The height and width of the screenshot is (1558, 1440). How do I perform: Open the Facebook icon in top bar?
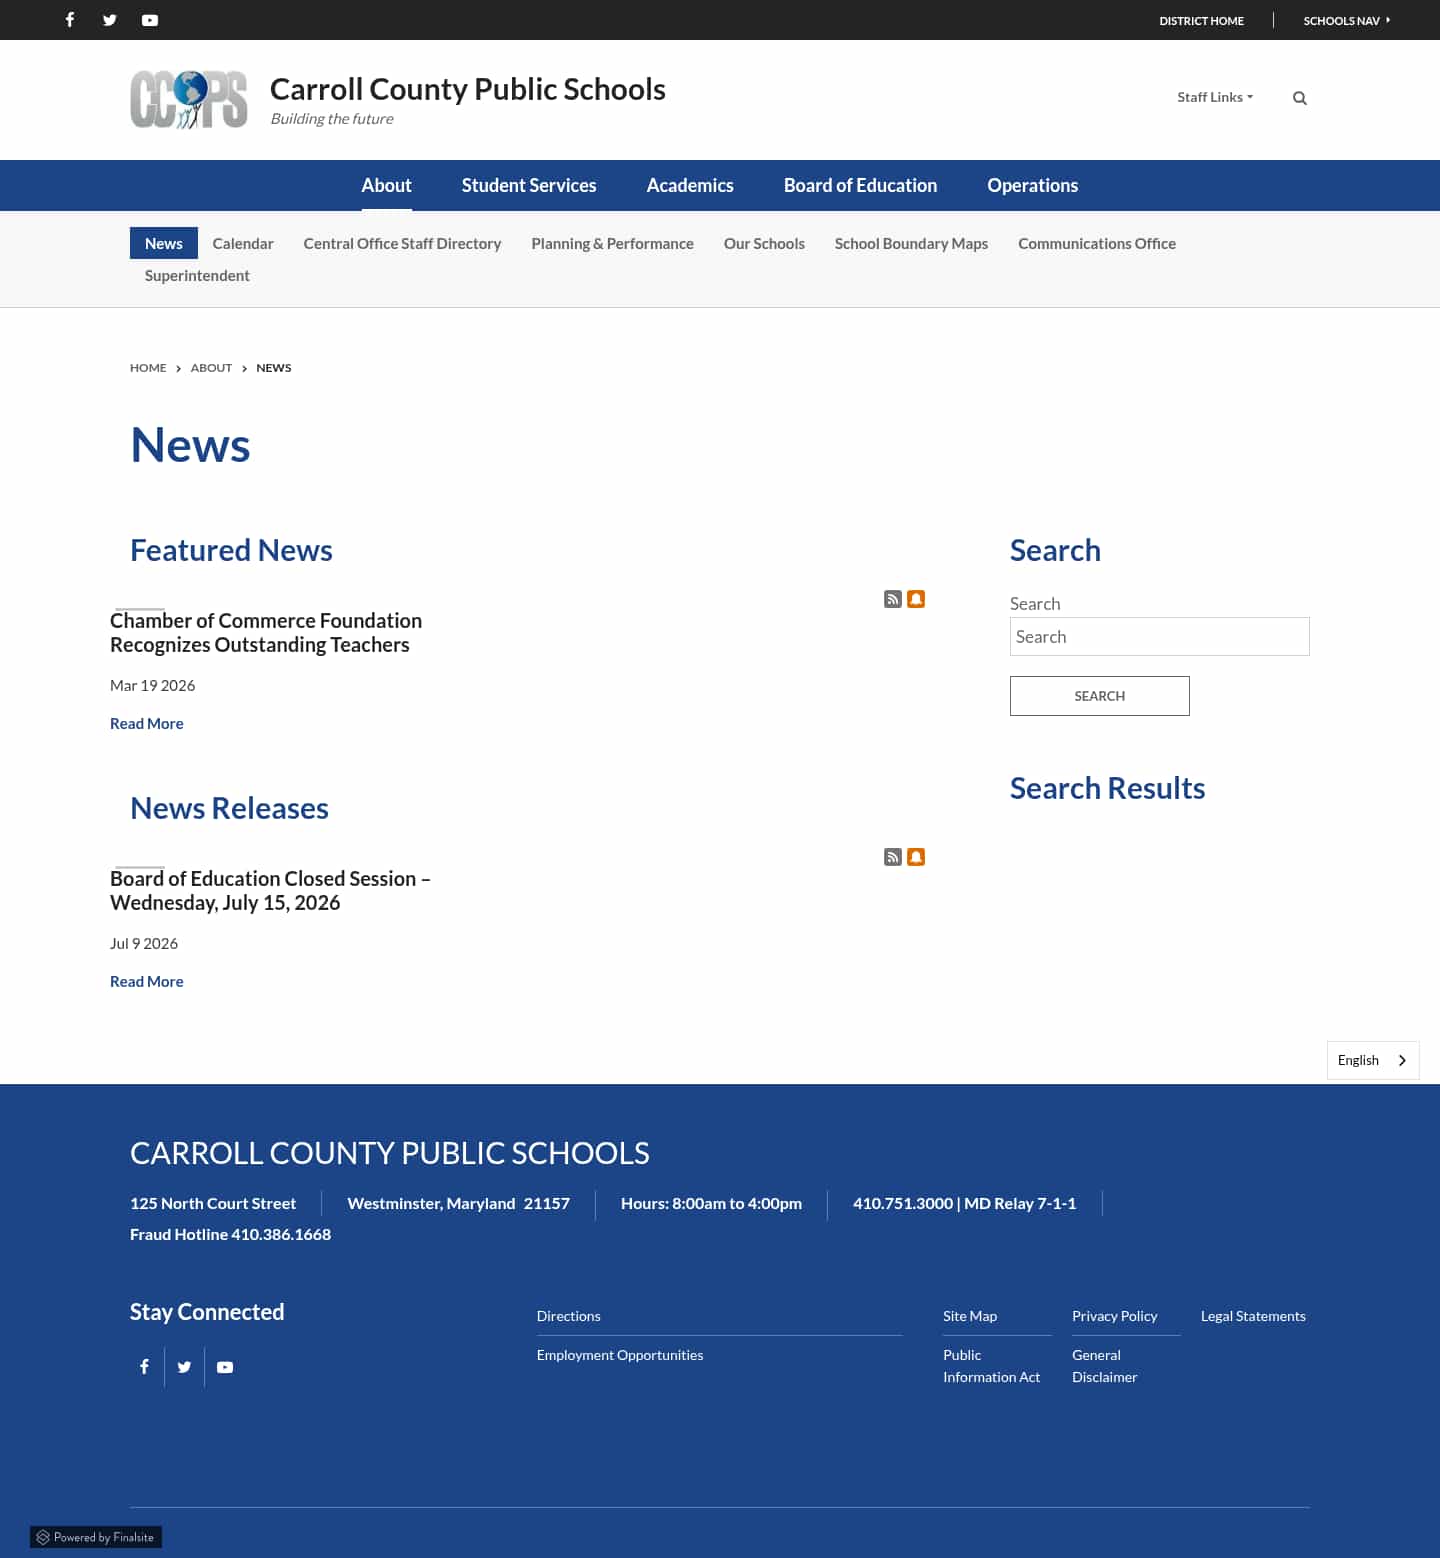coord(70,20)
